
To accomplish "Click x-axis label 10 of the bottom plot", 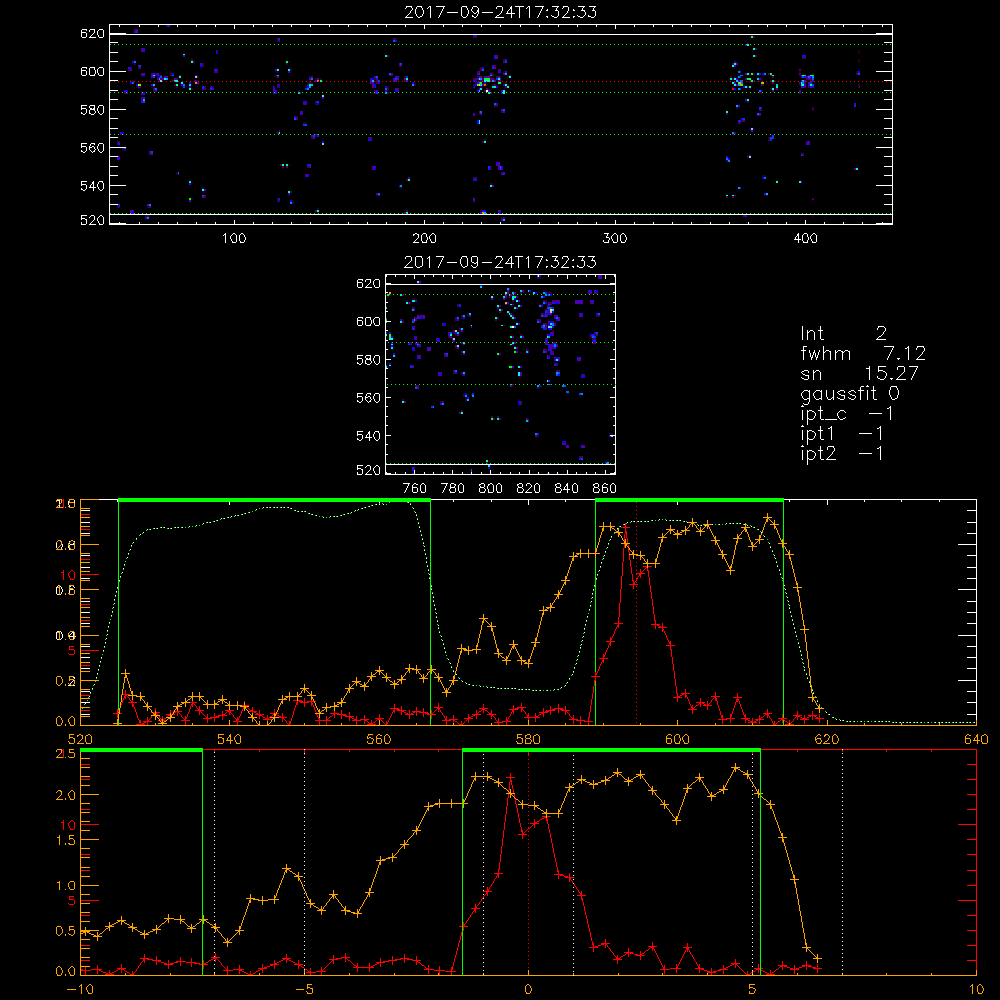I will pos(976,990).
